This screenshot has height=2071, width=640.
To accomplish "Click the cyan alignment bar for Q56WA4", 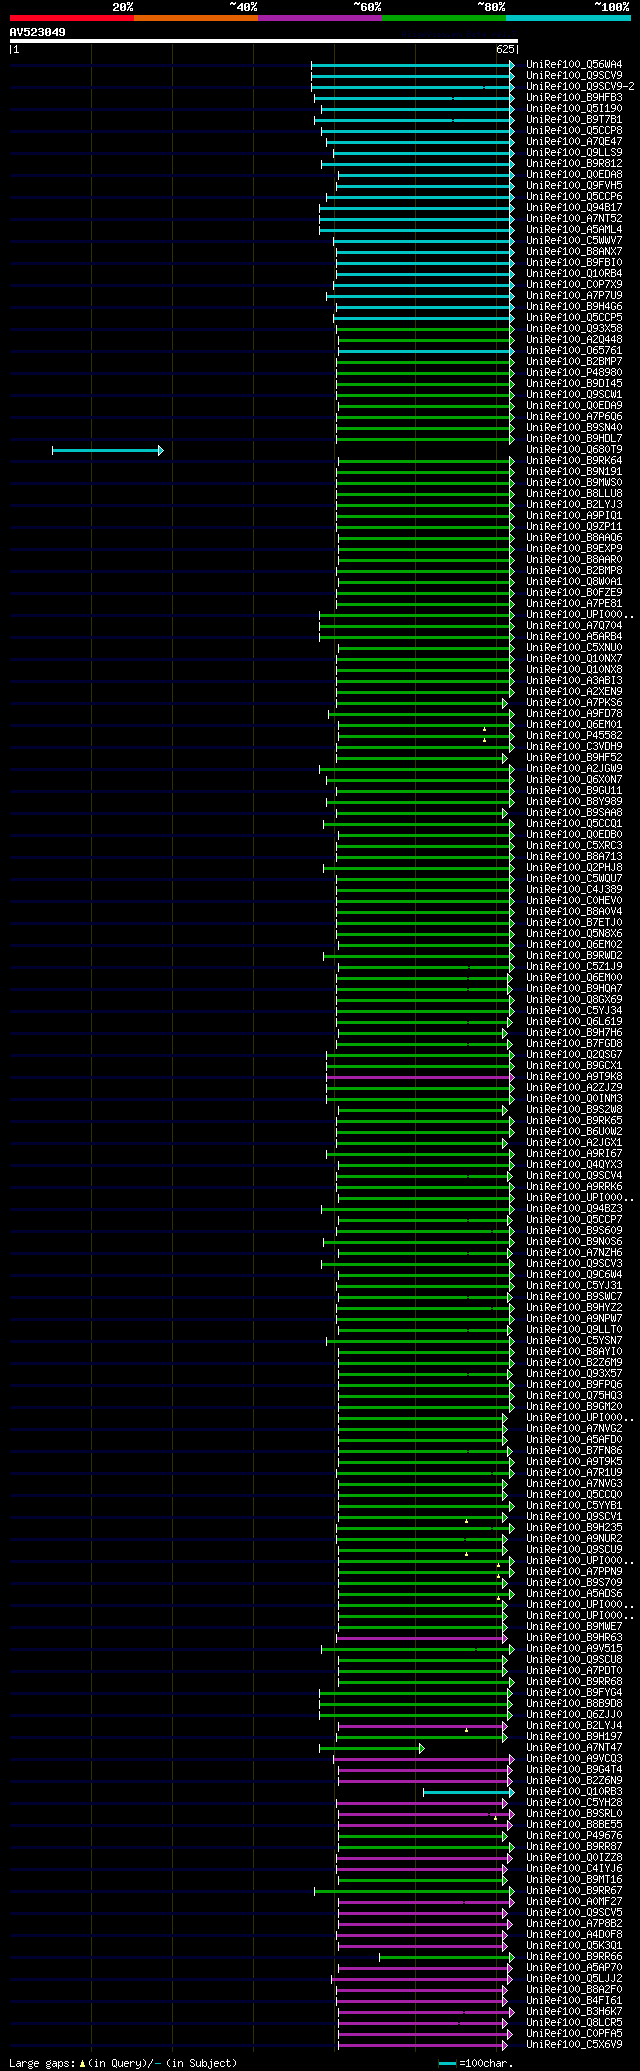I will (412, 65).
